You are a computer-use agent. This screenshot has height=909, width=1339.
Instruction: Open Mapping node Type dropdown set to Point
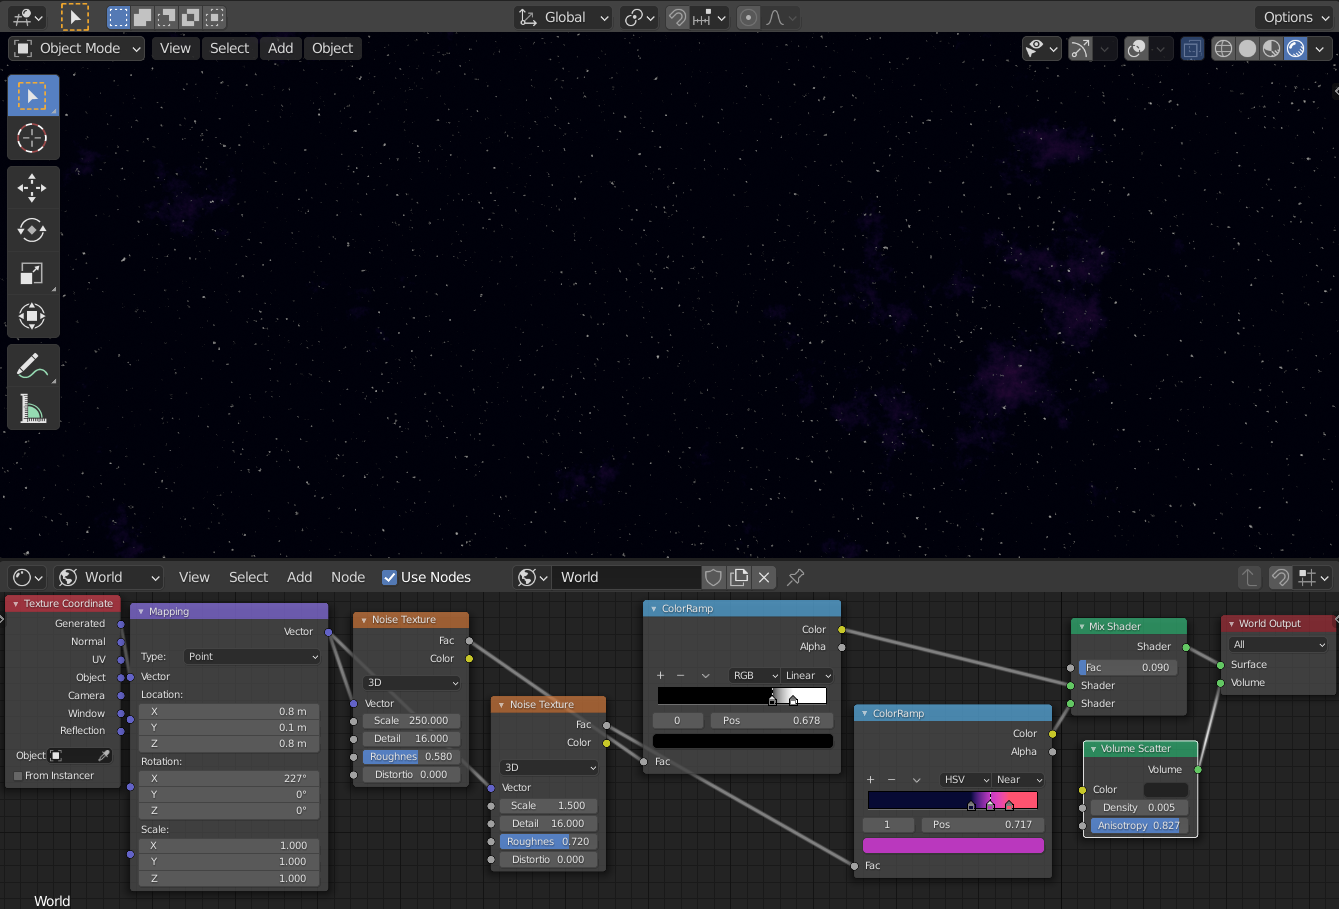coord(252,657)
